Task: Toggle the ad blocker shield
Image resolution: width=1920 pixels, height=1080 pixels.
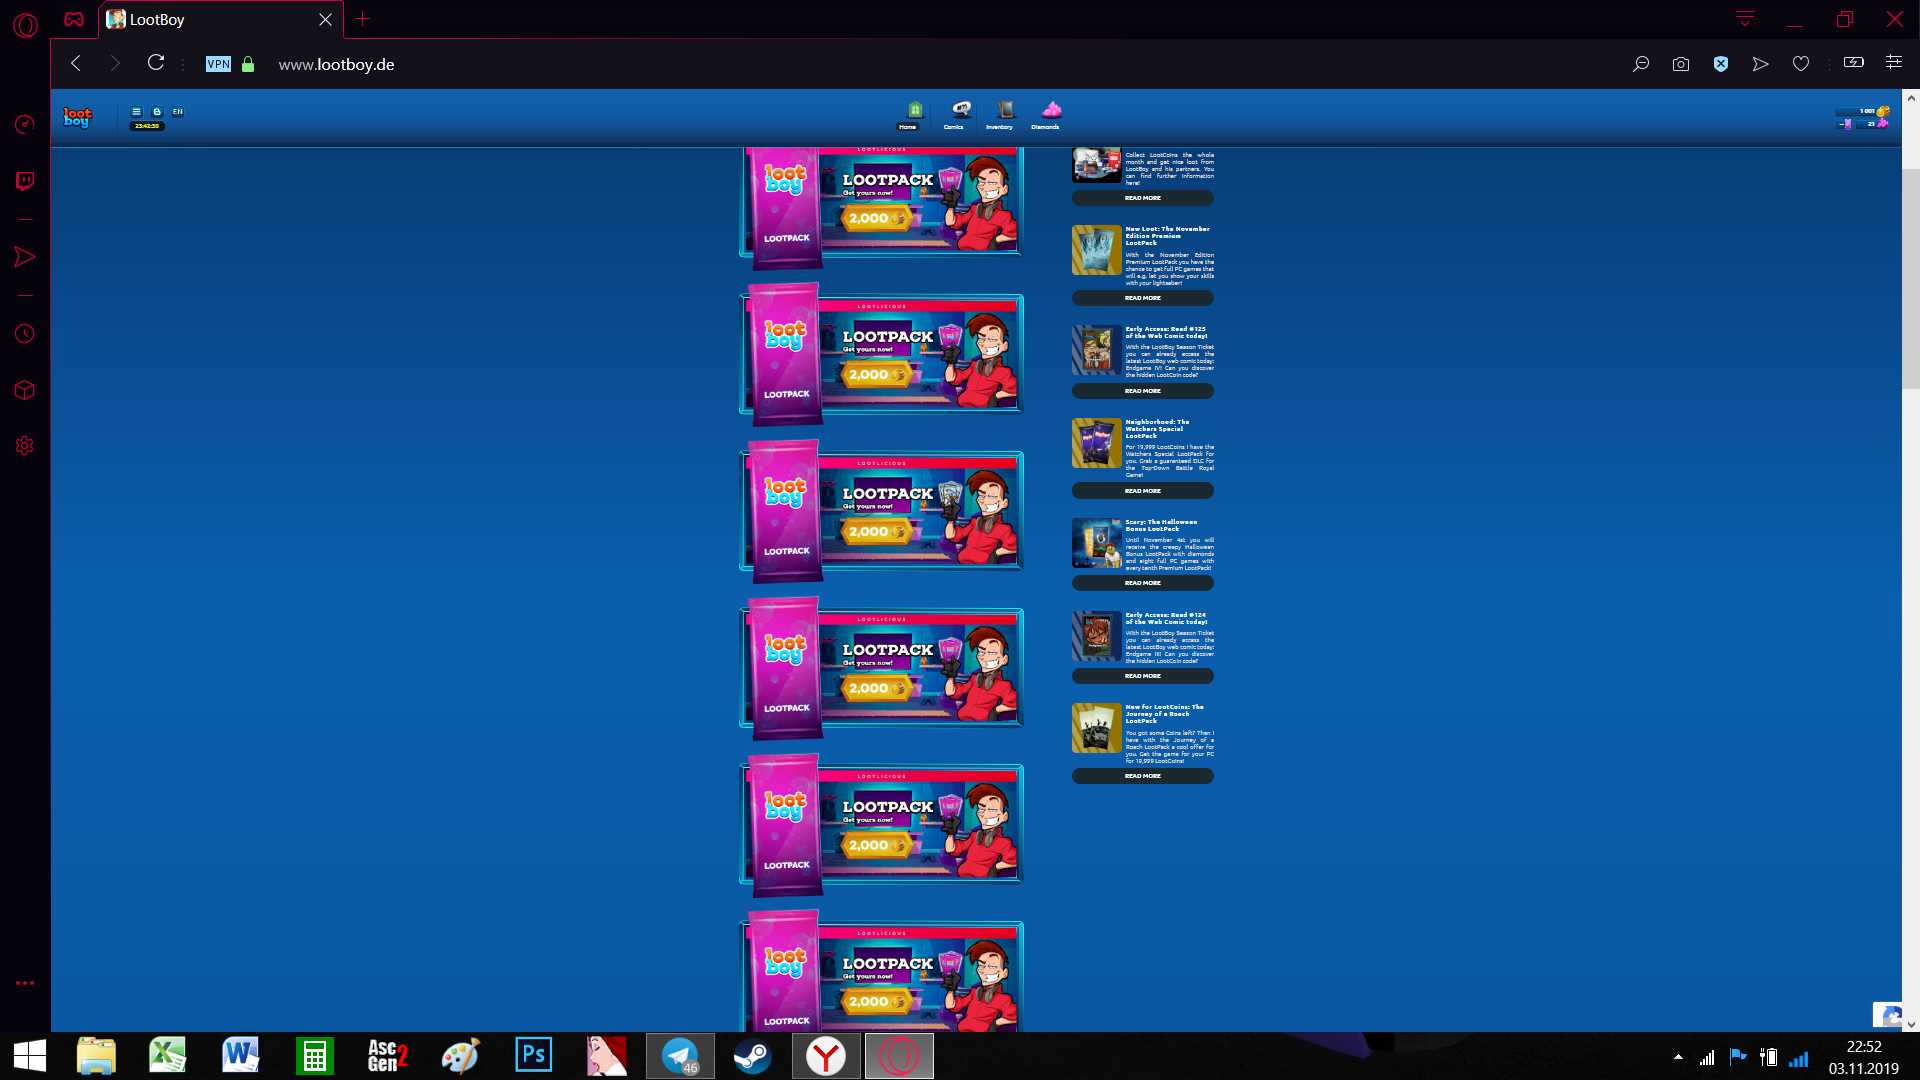Action: point(1721,64)
